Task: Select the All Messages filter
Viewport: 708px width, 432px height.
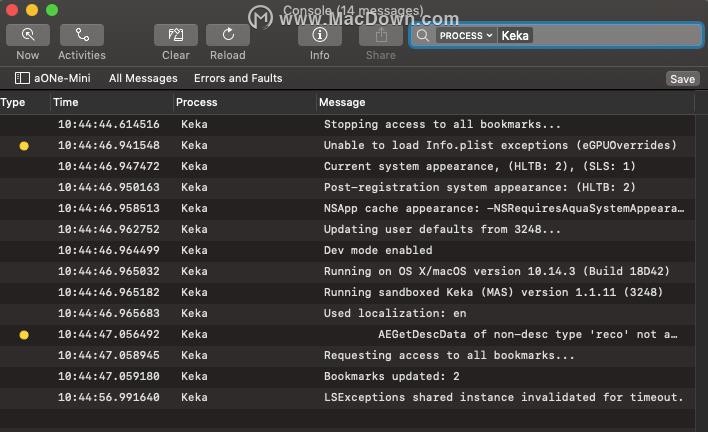Action: pos(143,79)
